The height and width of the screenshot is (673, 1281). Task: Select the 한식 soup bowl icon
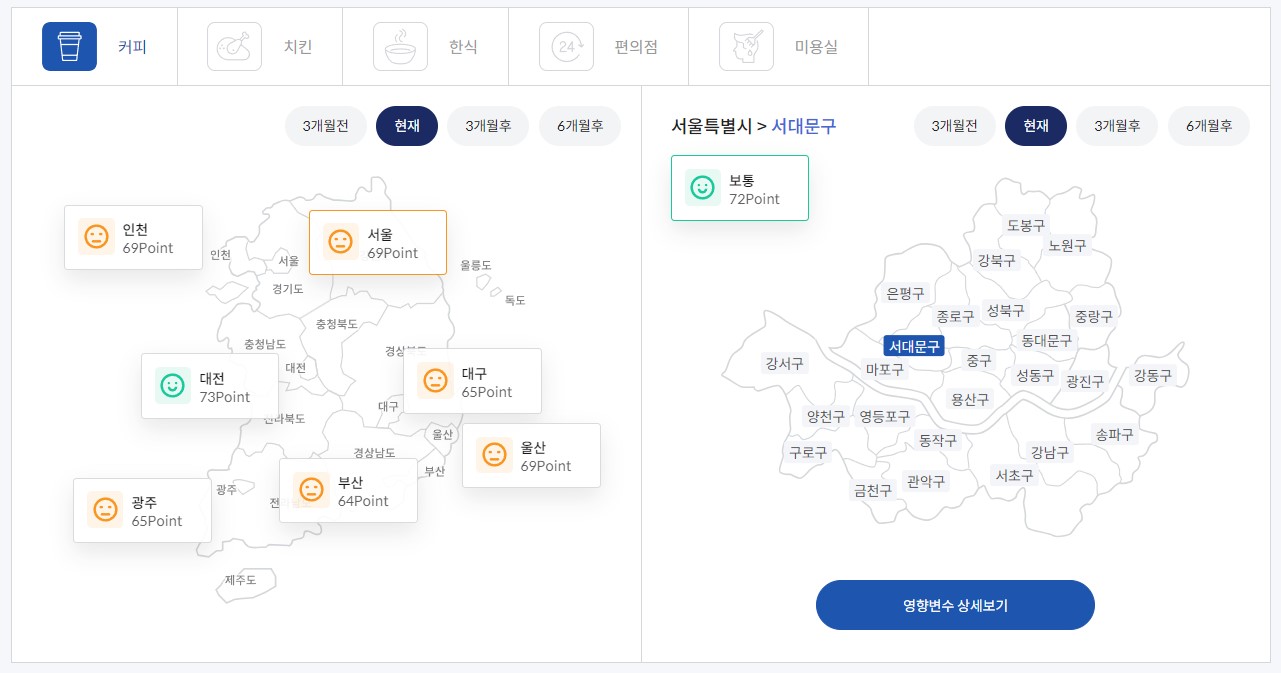click(400, 46)
